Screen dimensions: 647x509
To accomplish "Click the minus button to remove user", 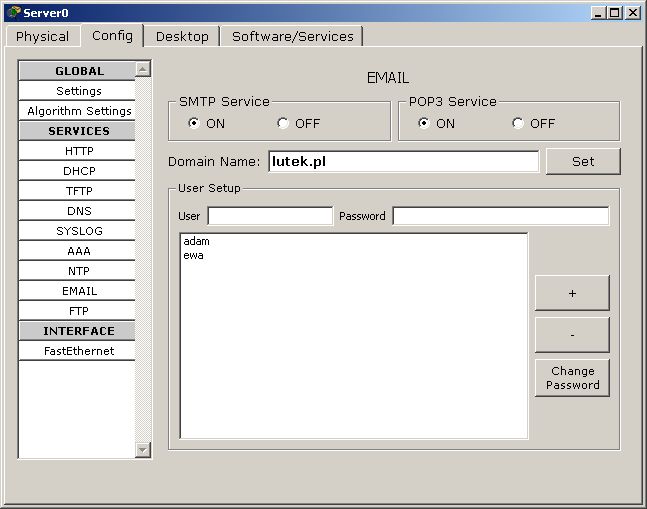I will click(x=572, y=335).
